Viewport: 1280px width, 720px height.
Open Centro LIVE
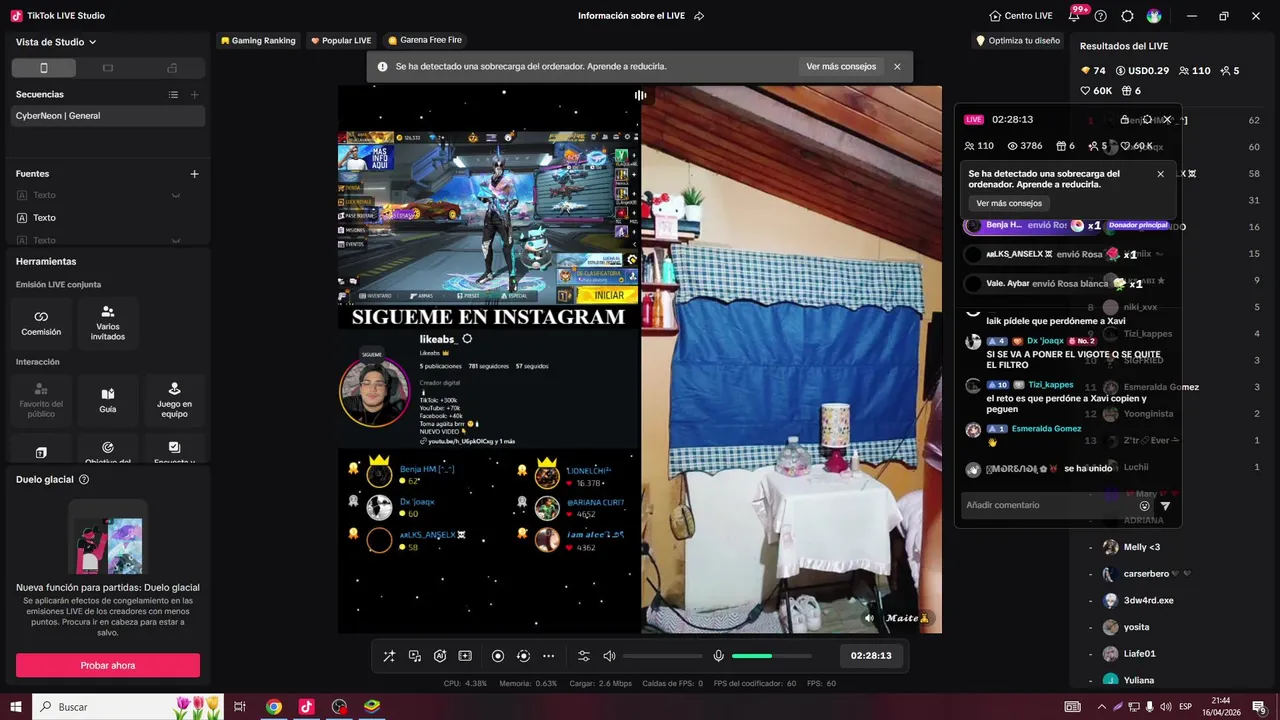(x=1021, y=16)
